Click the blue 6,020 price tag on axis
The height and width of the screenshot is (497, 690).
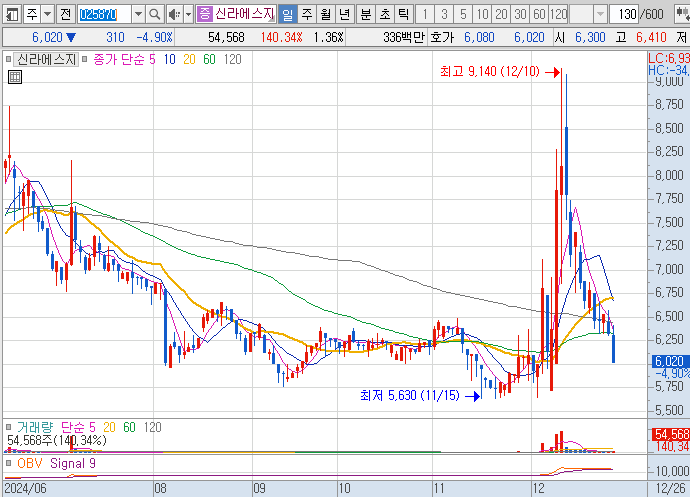pyautogui.click(x=671, y=361)
